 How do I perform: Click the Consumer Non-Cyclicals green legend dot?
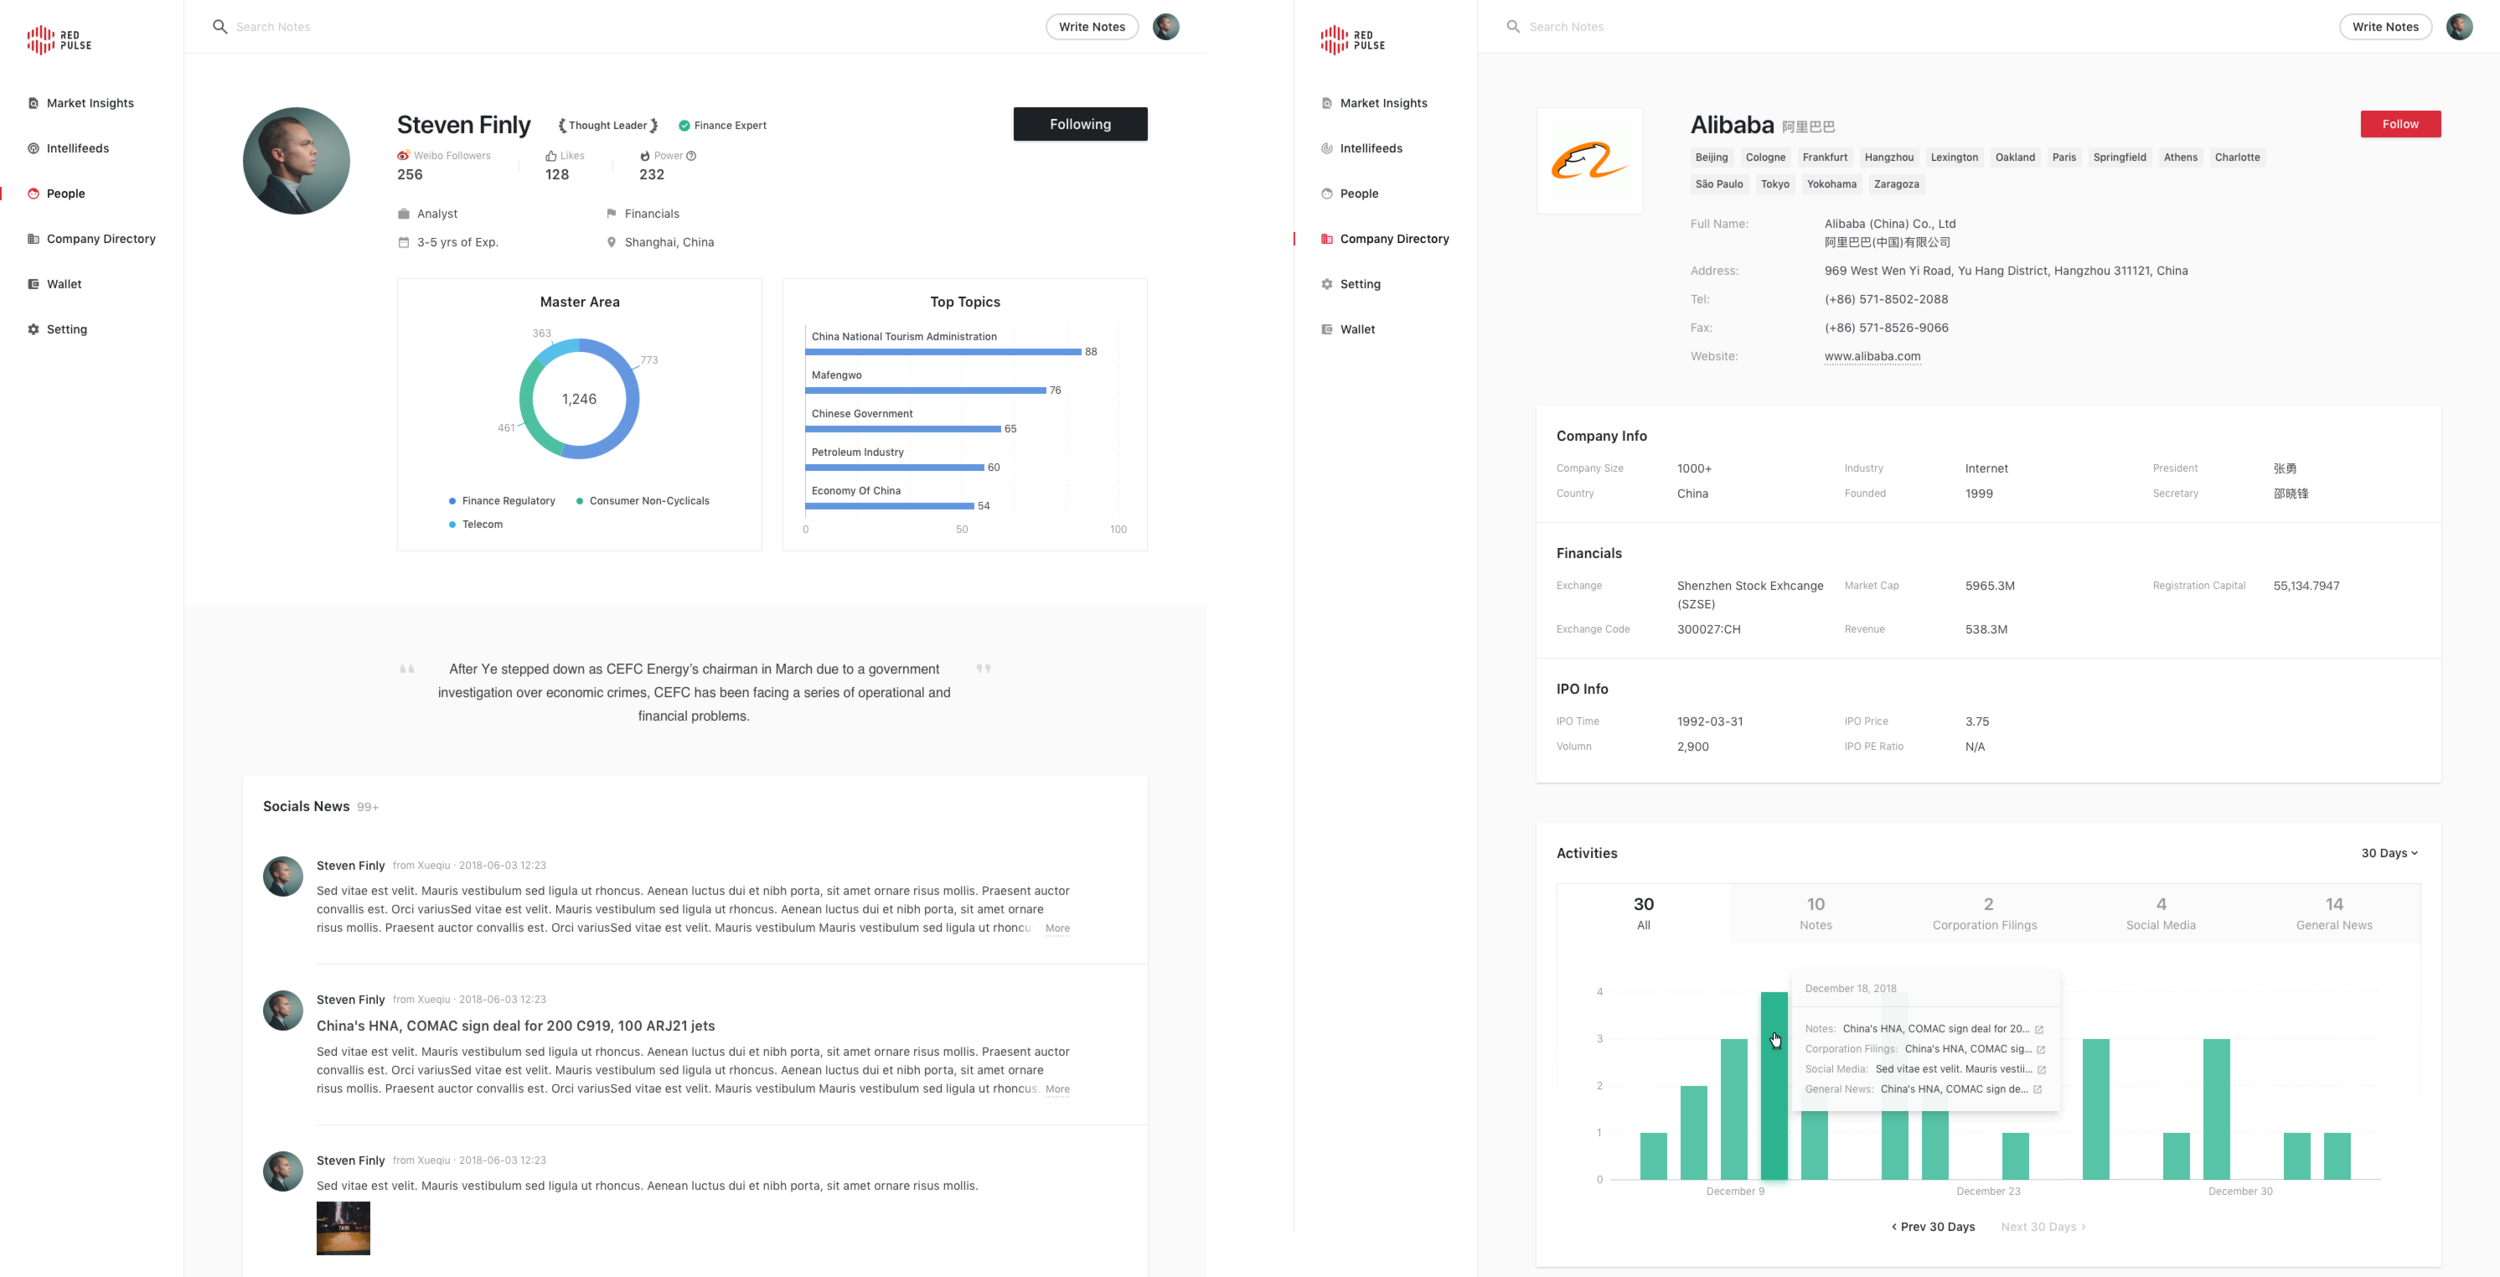(580, 501)
